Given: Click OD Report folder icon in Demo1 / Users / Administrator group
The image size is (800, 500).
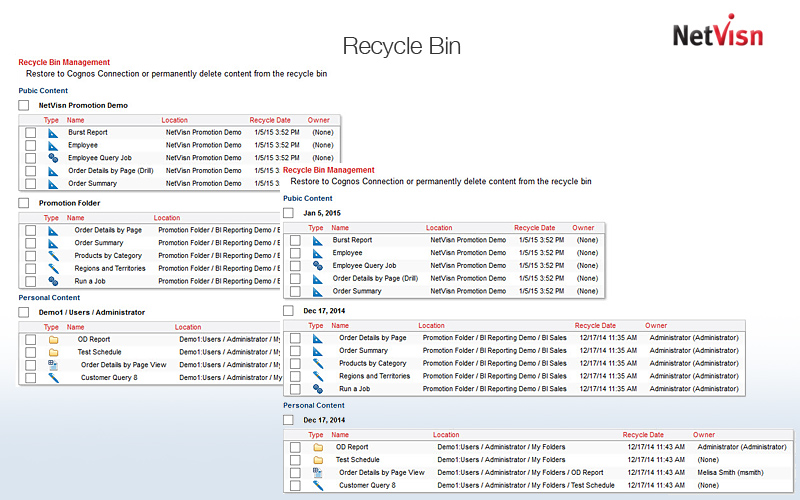Looking at the screenshot, I should point(53,340).
